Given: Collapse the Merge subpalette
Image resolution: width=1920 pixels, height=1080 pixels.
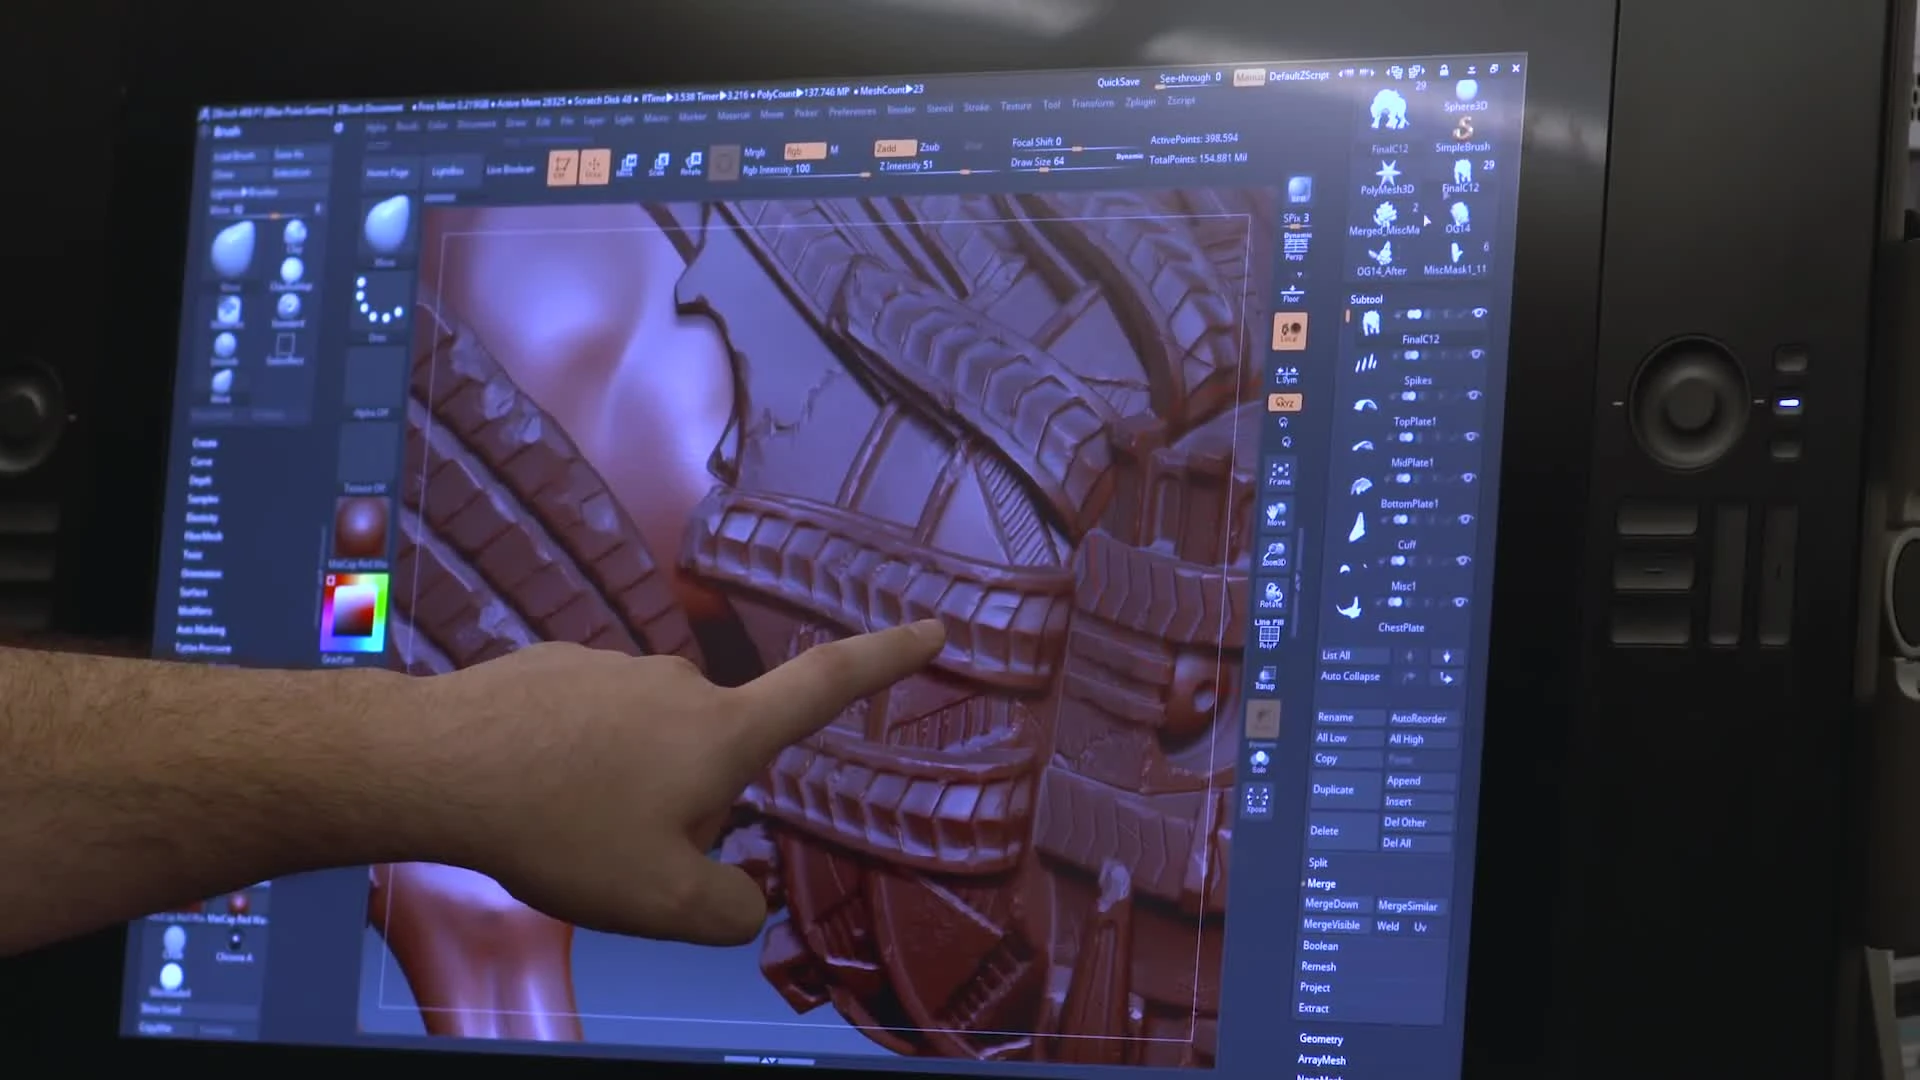Looking at the screenshot, I should (1320, 884).
